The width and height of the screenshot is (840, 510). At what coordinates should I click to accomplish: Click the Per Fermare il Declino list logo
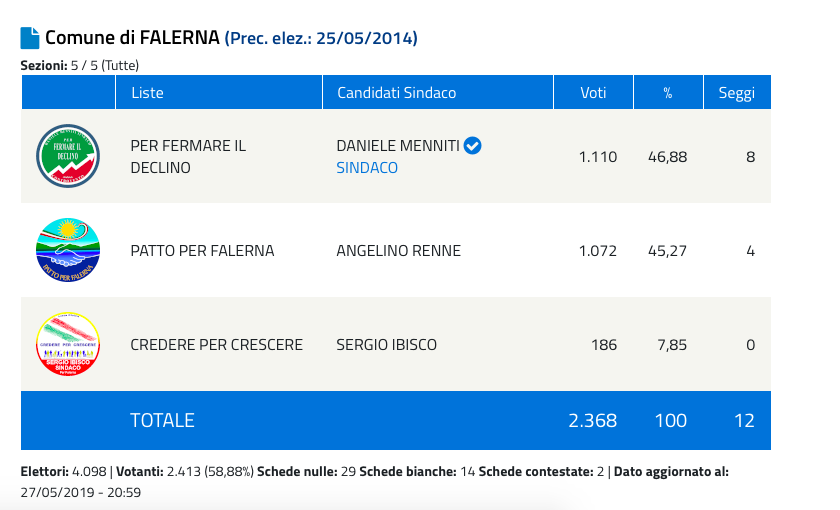coord(68,156)
